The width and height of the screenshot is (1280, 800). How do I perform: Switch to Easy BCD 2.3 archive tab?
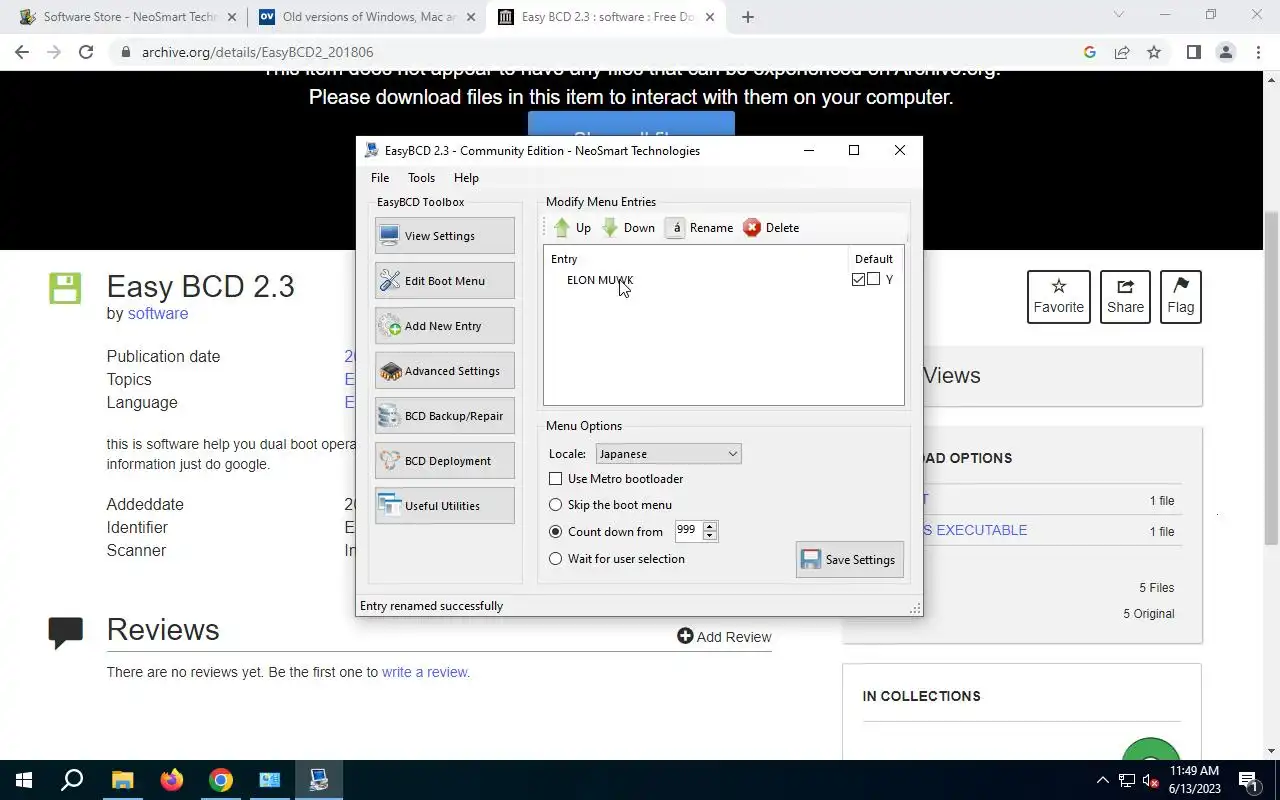pos(606,17)
